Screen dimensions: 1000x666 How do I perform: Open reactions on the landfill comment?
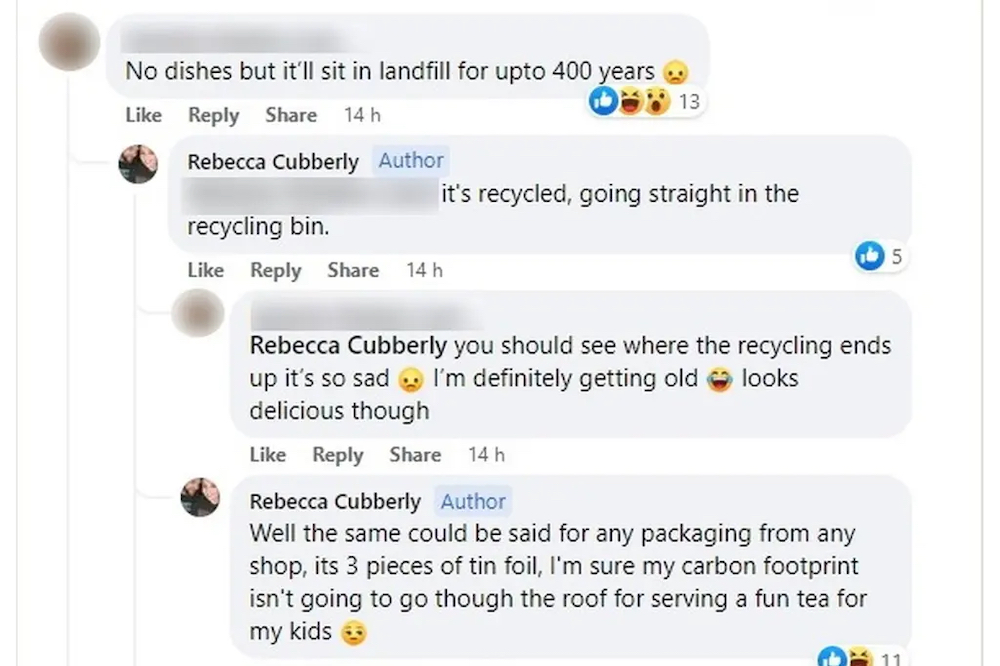(x=644, y=101)
